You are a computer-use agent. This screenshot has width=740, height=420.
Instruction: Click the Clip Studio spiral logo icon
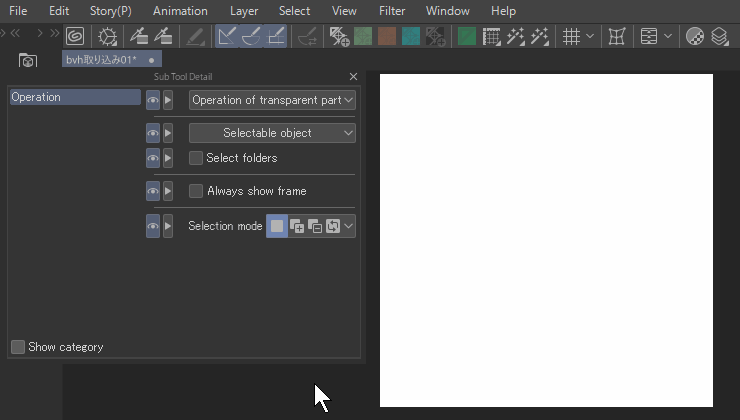75,37
